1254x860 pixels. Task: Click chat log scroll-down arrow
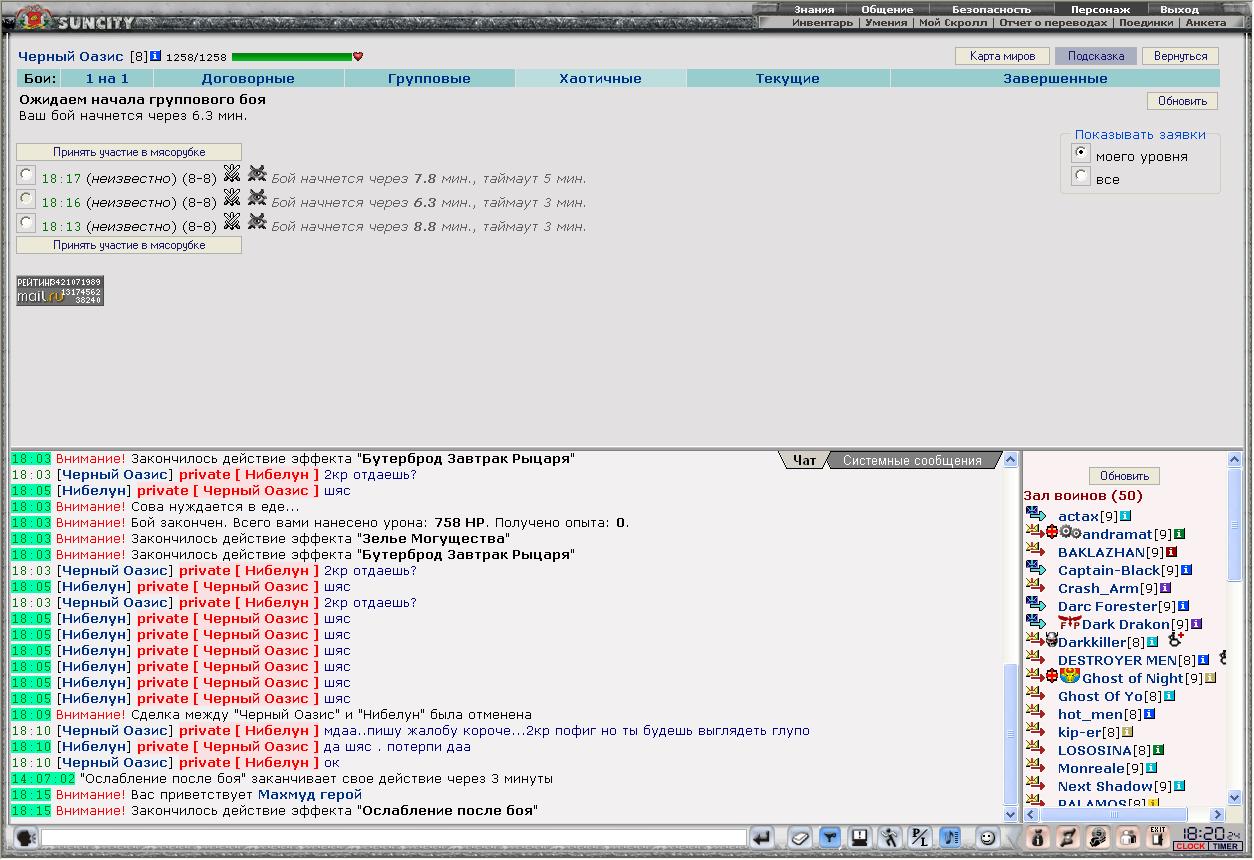1010,815
